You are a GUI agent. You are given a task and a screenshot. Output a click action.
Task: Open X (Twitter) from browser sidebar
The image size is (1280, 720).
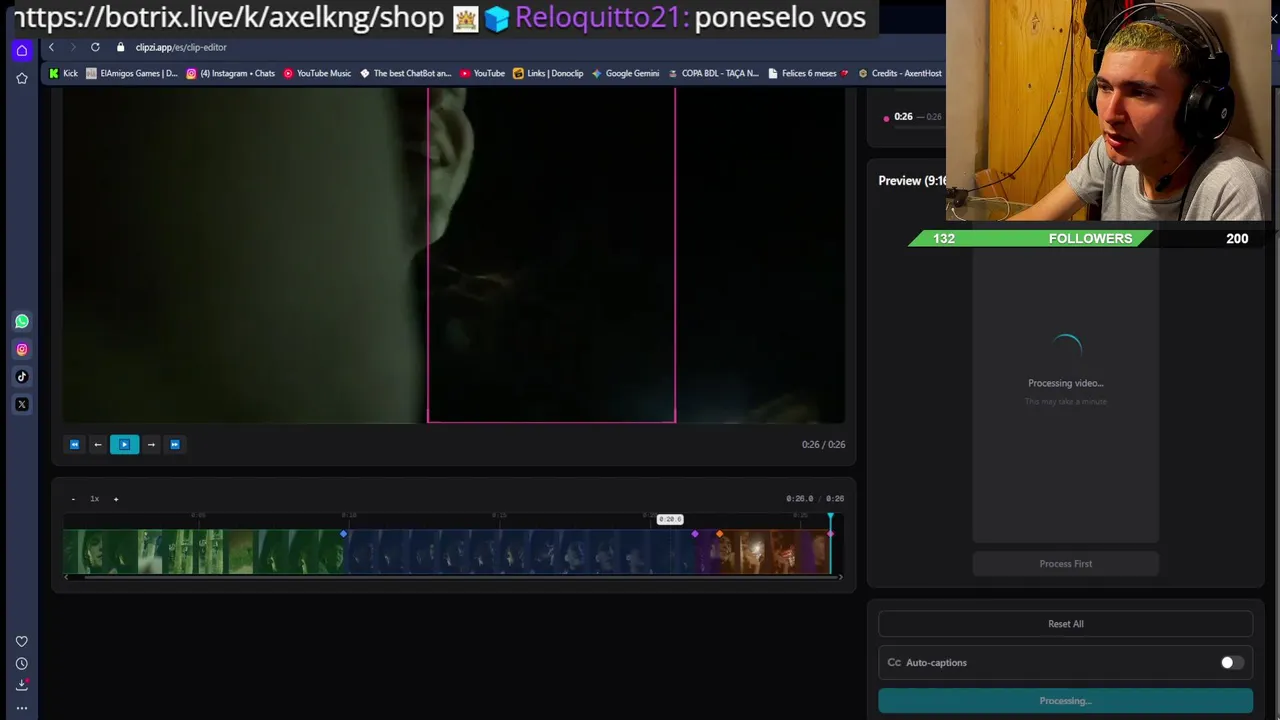[21, 405]
